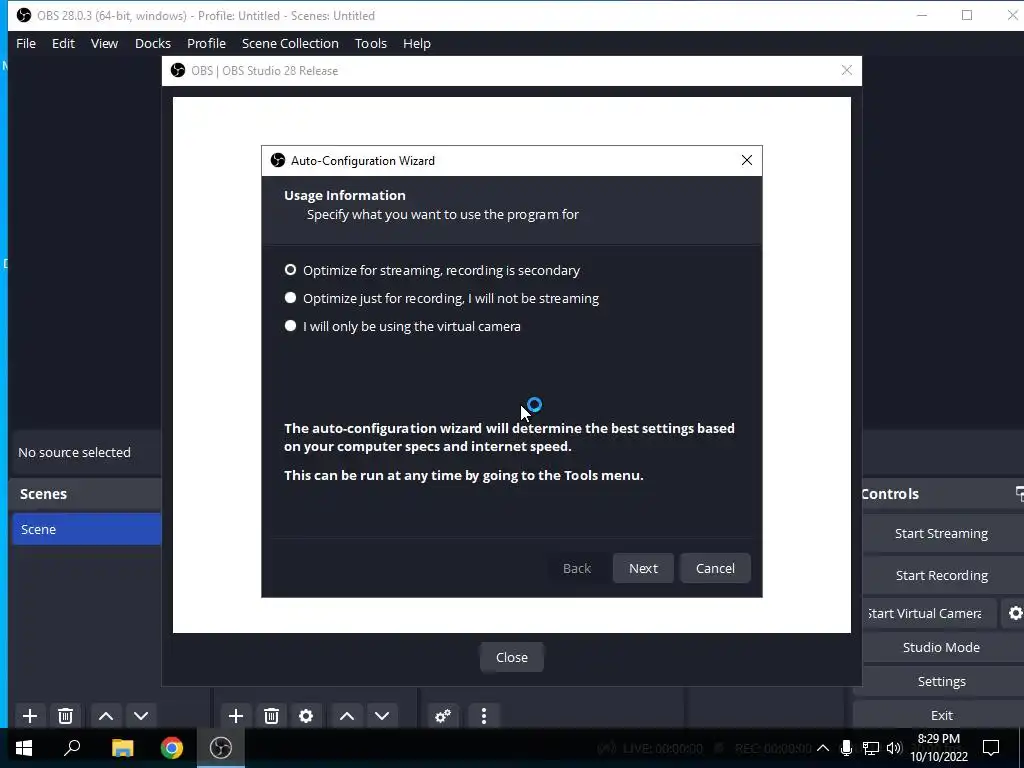Click microphone tray icon
Image resolution: width=1024 pixels, height=768 pixels.
(x=846, y=748)
